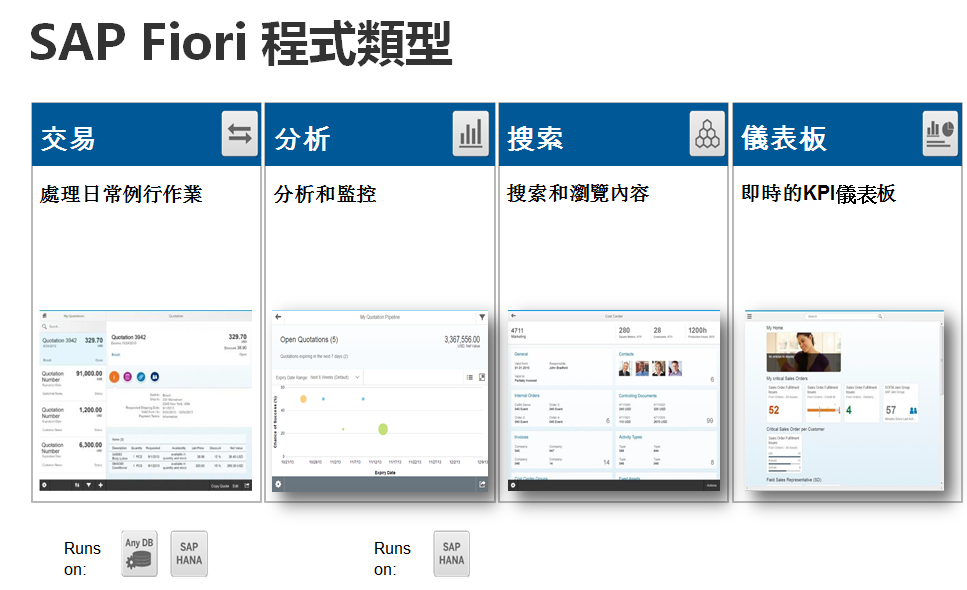
Task: Click the people icon on the SAP Jam Group tile
Action: tap(913, 411)
